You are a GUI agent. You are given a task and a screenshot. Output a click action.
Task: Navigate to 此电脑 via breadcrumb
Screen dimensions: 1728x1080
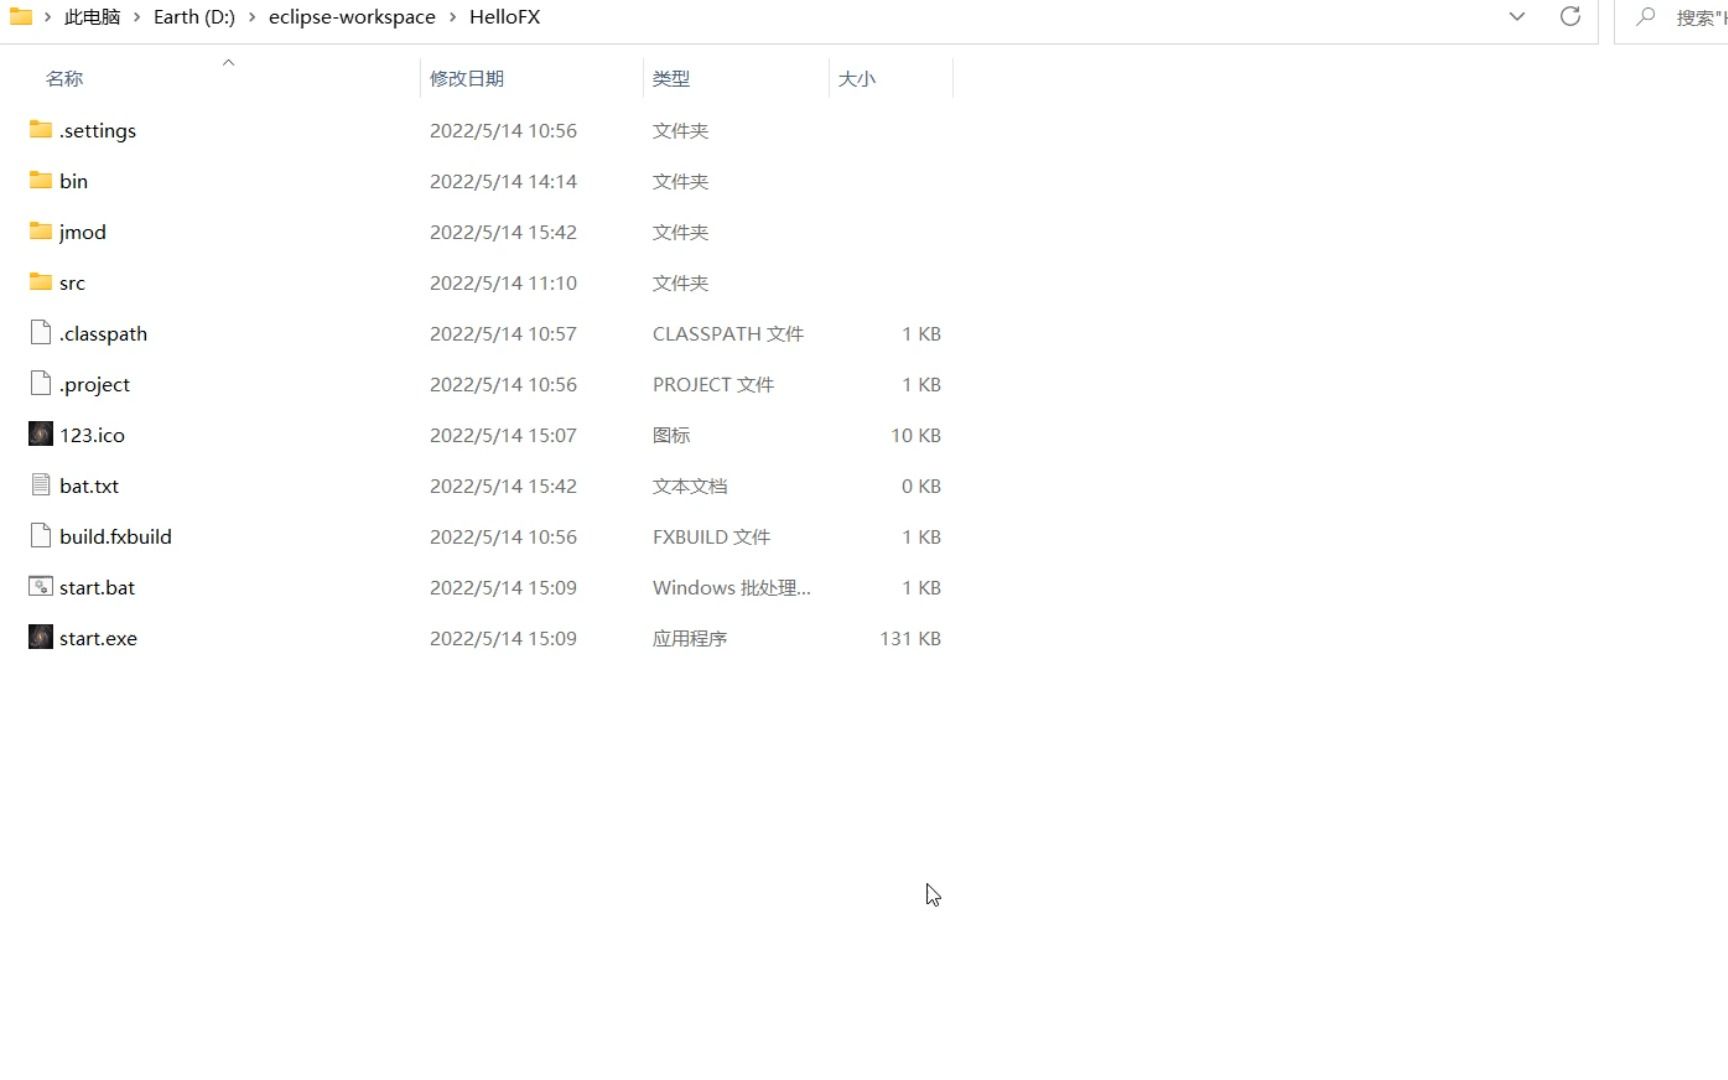92,17
